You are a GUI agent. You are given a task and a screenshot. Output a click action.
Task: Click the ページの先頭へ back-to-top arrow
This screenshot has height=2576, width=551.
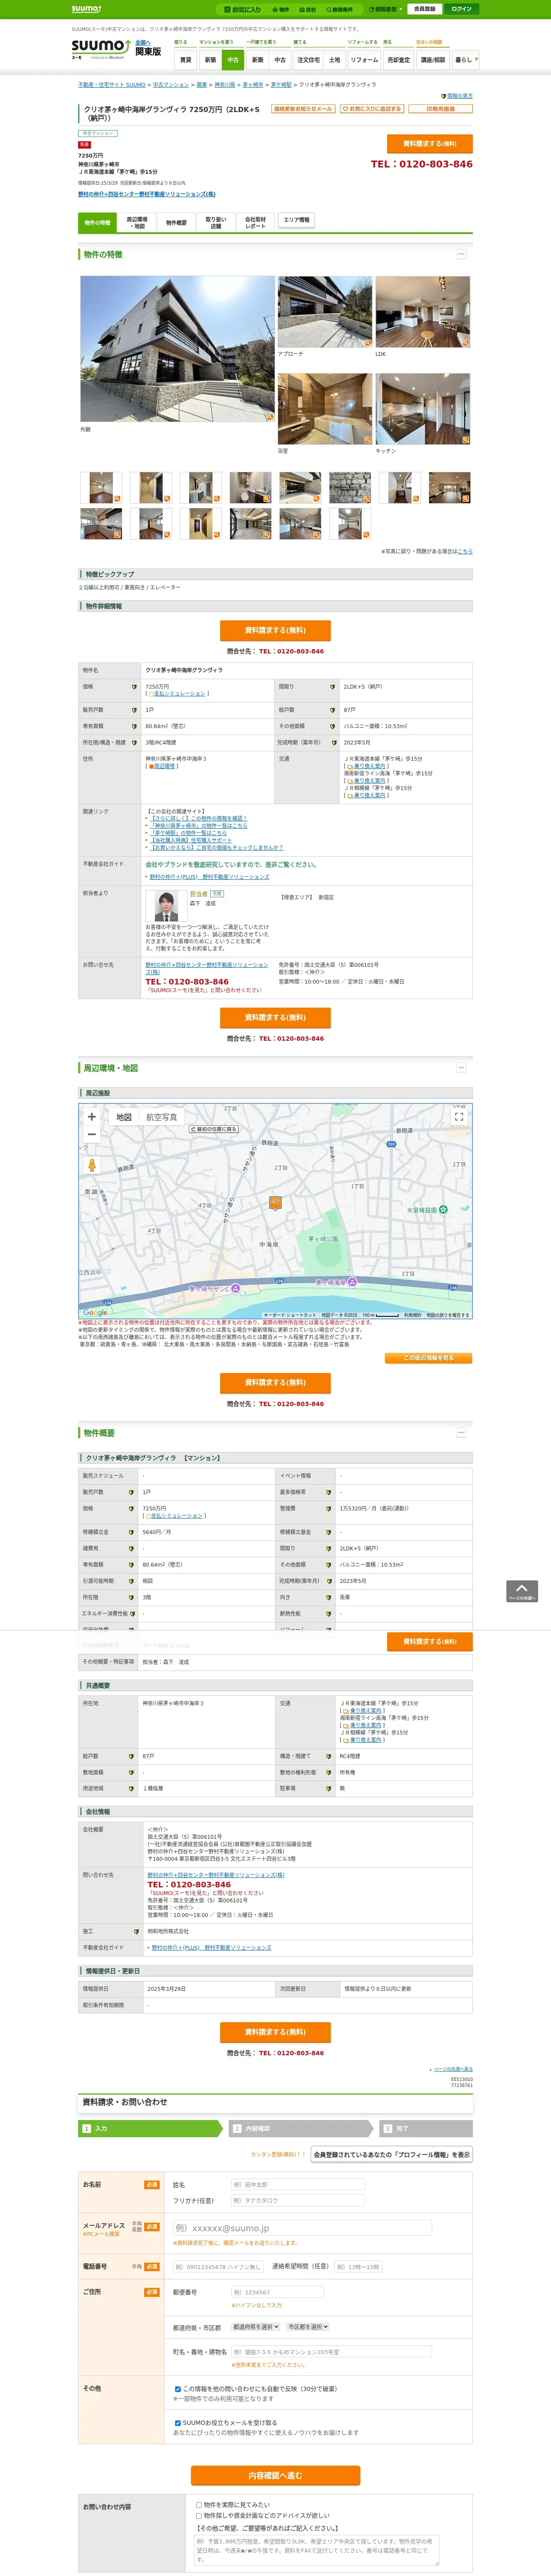[522, 1591]
